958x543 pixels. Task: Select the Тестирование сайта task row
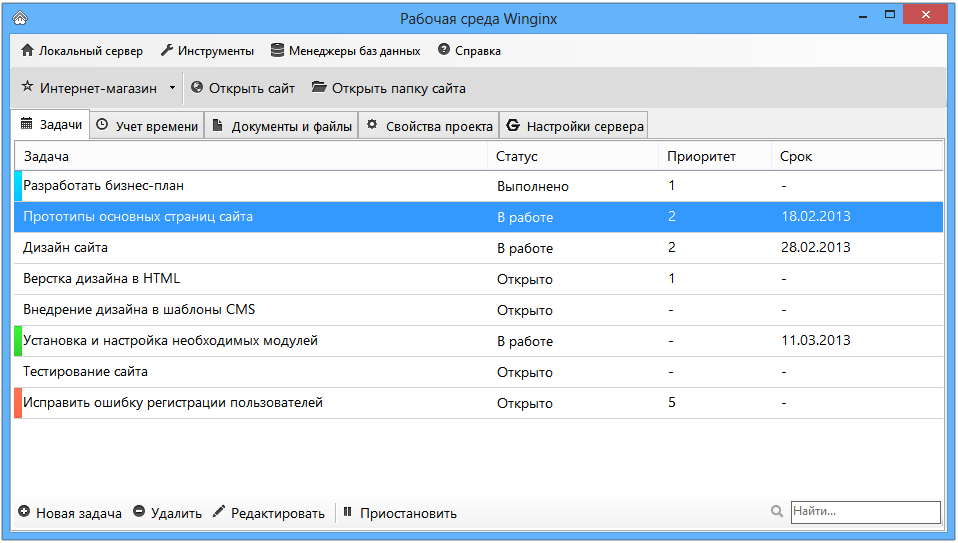click(x=478, y=372)
